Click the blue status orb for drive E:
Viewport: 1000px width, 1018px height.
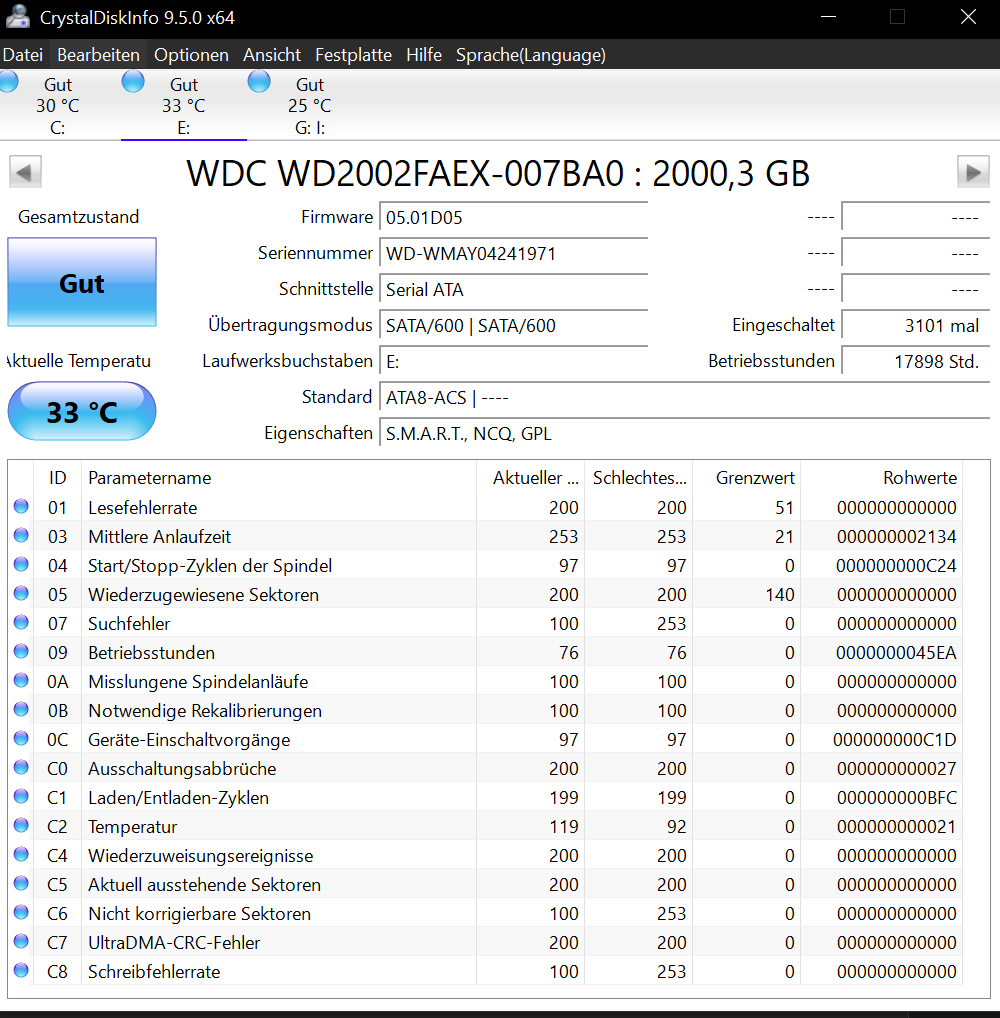[x=133, y=82]
